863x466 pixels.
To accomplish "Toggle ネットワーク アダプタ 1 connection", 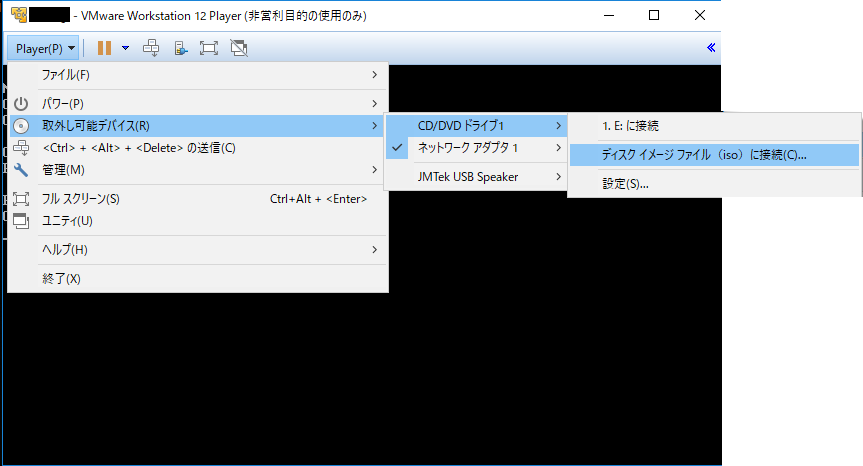I will tap(476, 147).
